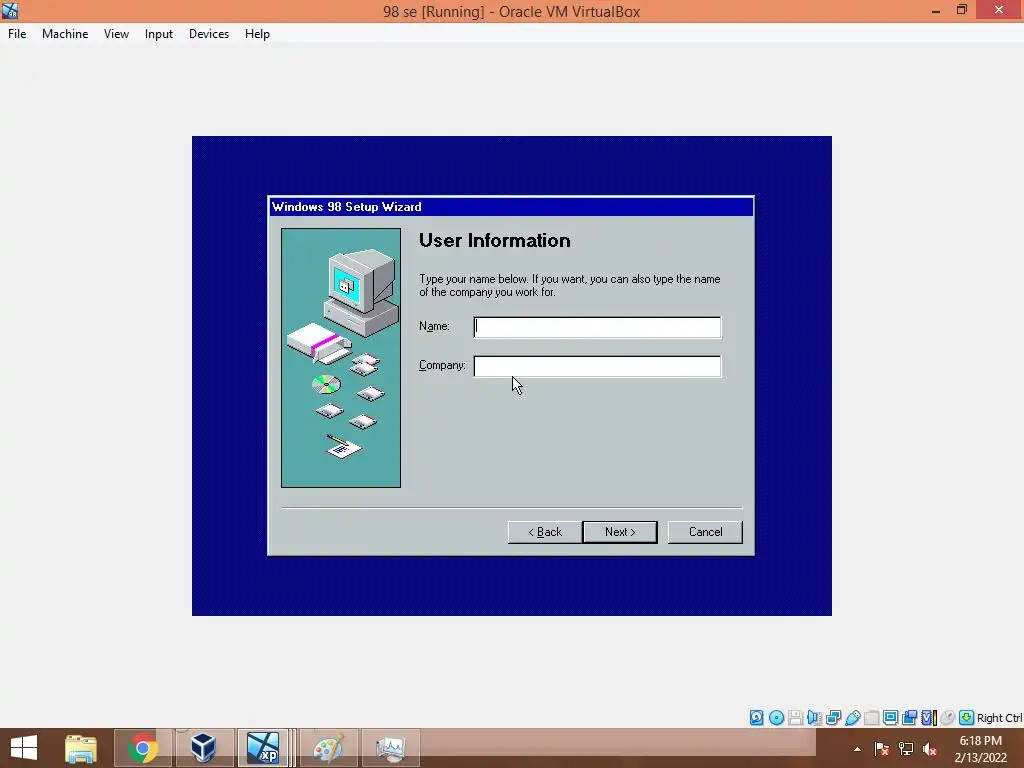Click the Company input field
The height and width of the screenshot is (768, 1024).
tap(597, 366)
